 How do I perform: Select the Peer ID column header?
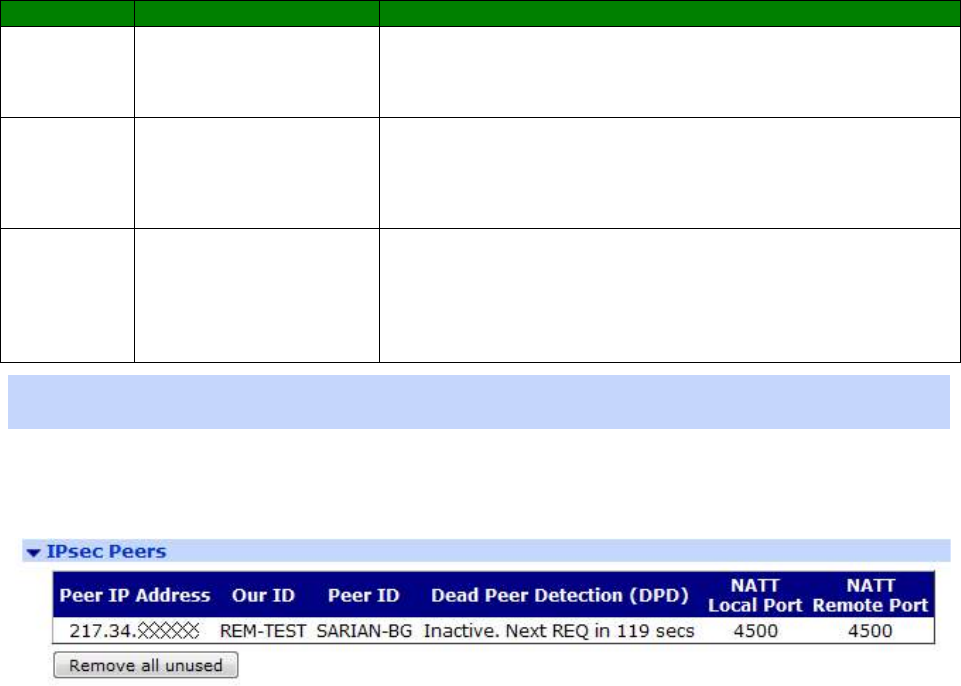point(363,595)
